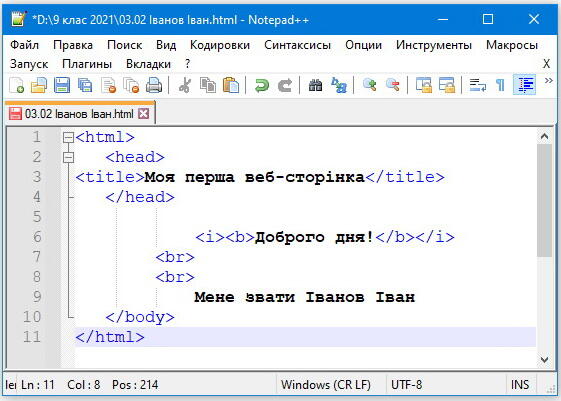Close the document with the menu bar X

tap(546, 64)
